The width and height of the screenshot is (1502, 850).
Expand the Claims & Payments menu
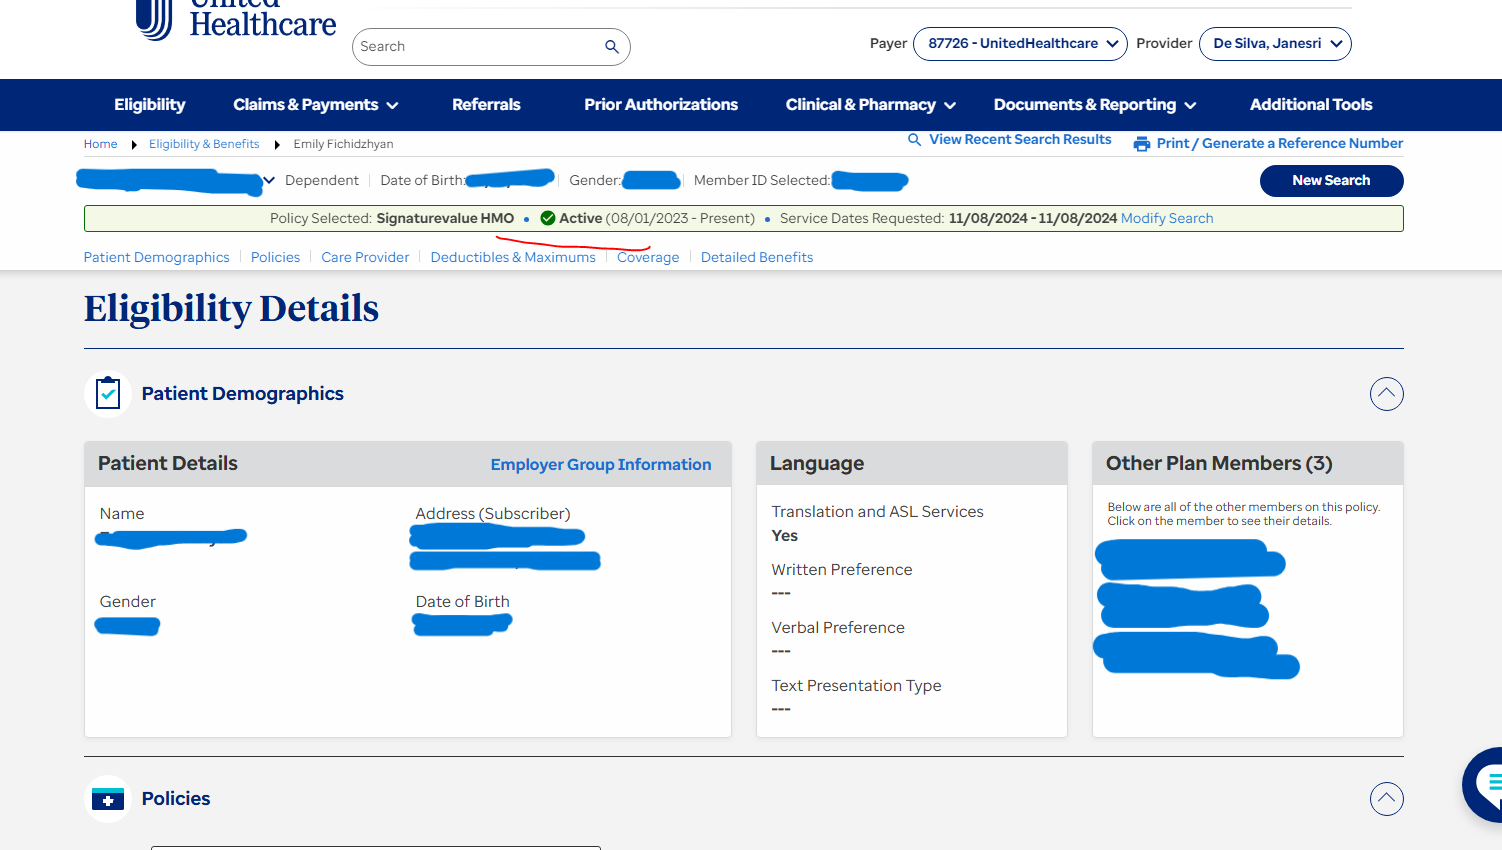[x=315, y=105]
